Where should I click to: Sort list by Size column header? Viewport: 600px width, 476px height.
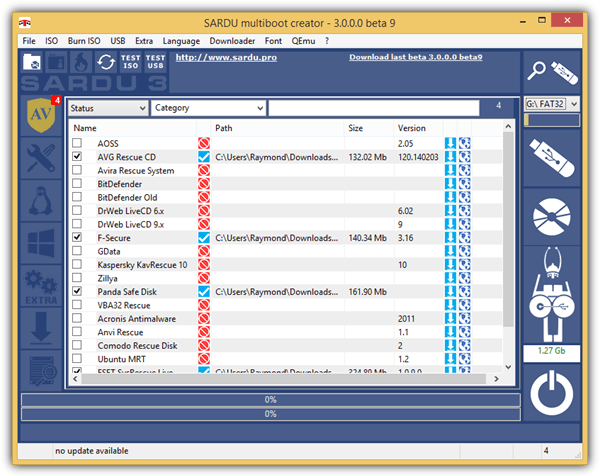369,128
